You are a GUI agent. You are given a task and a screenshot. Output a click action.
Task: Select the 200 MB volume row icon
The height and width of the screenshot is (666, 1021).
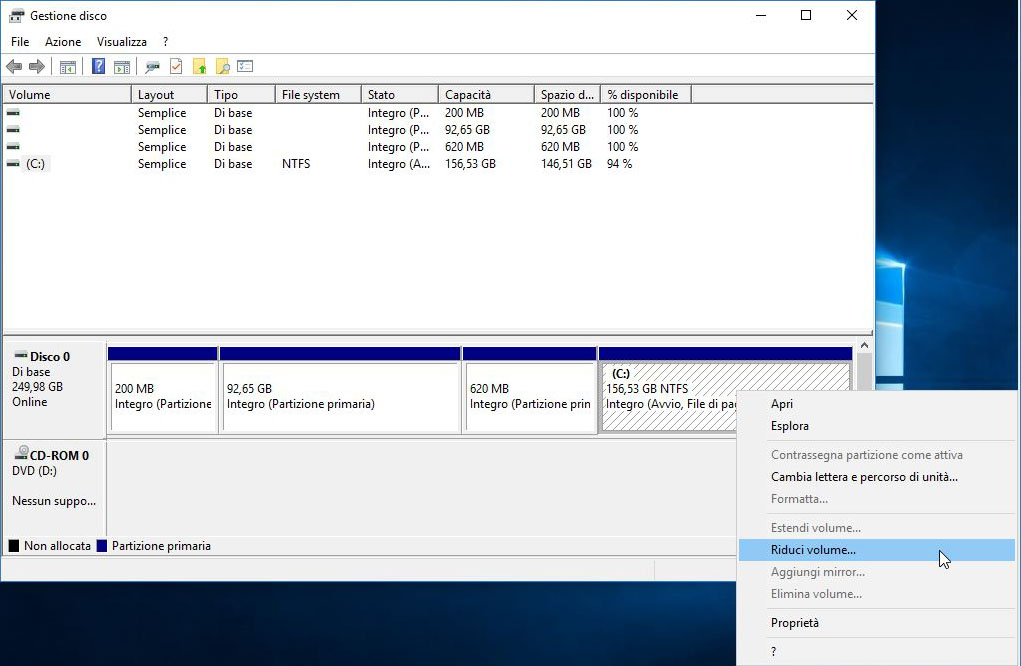point(13,113)
